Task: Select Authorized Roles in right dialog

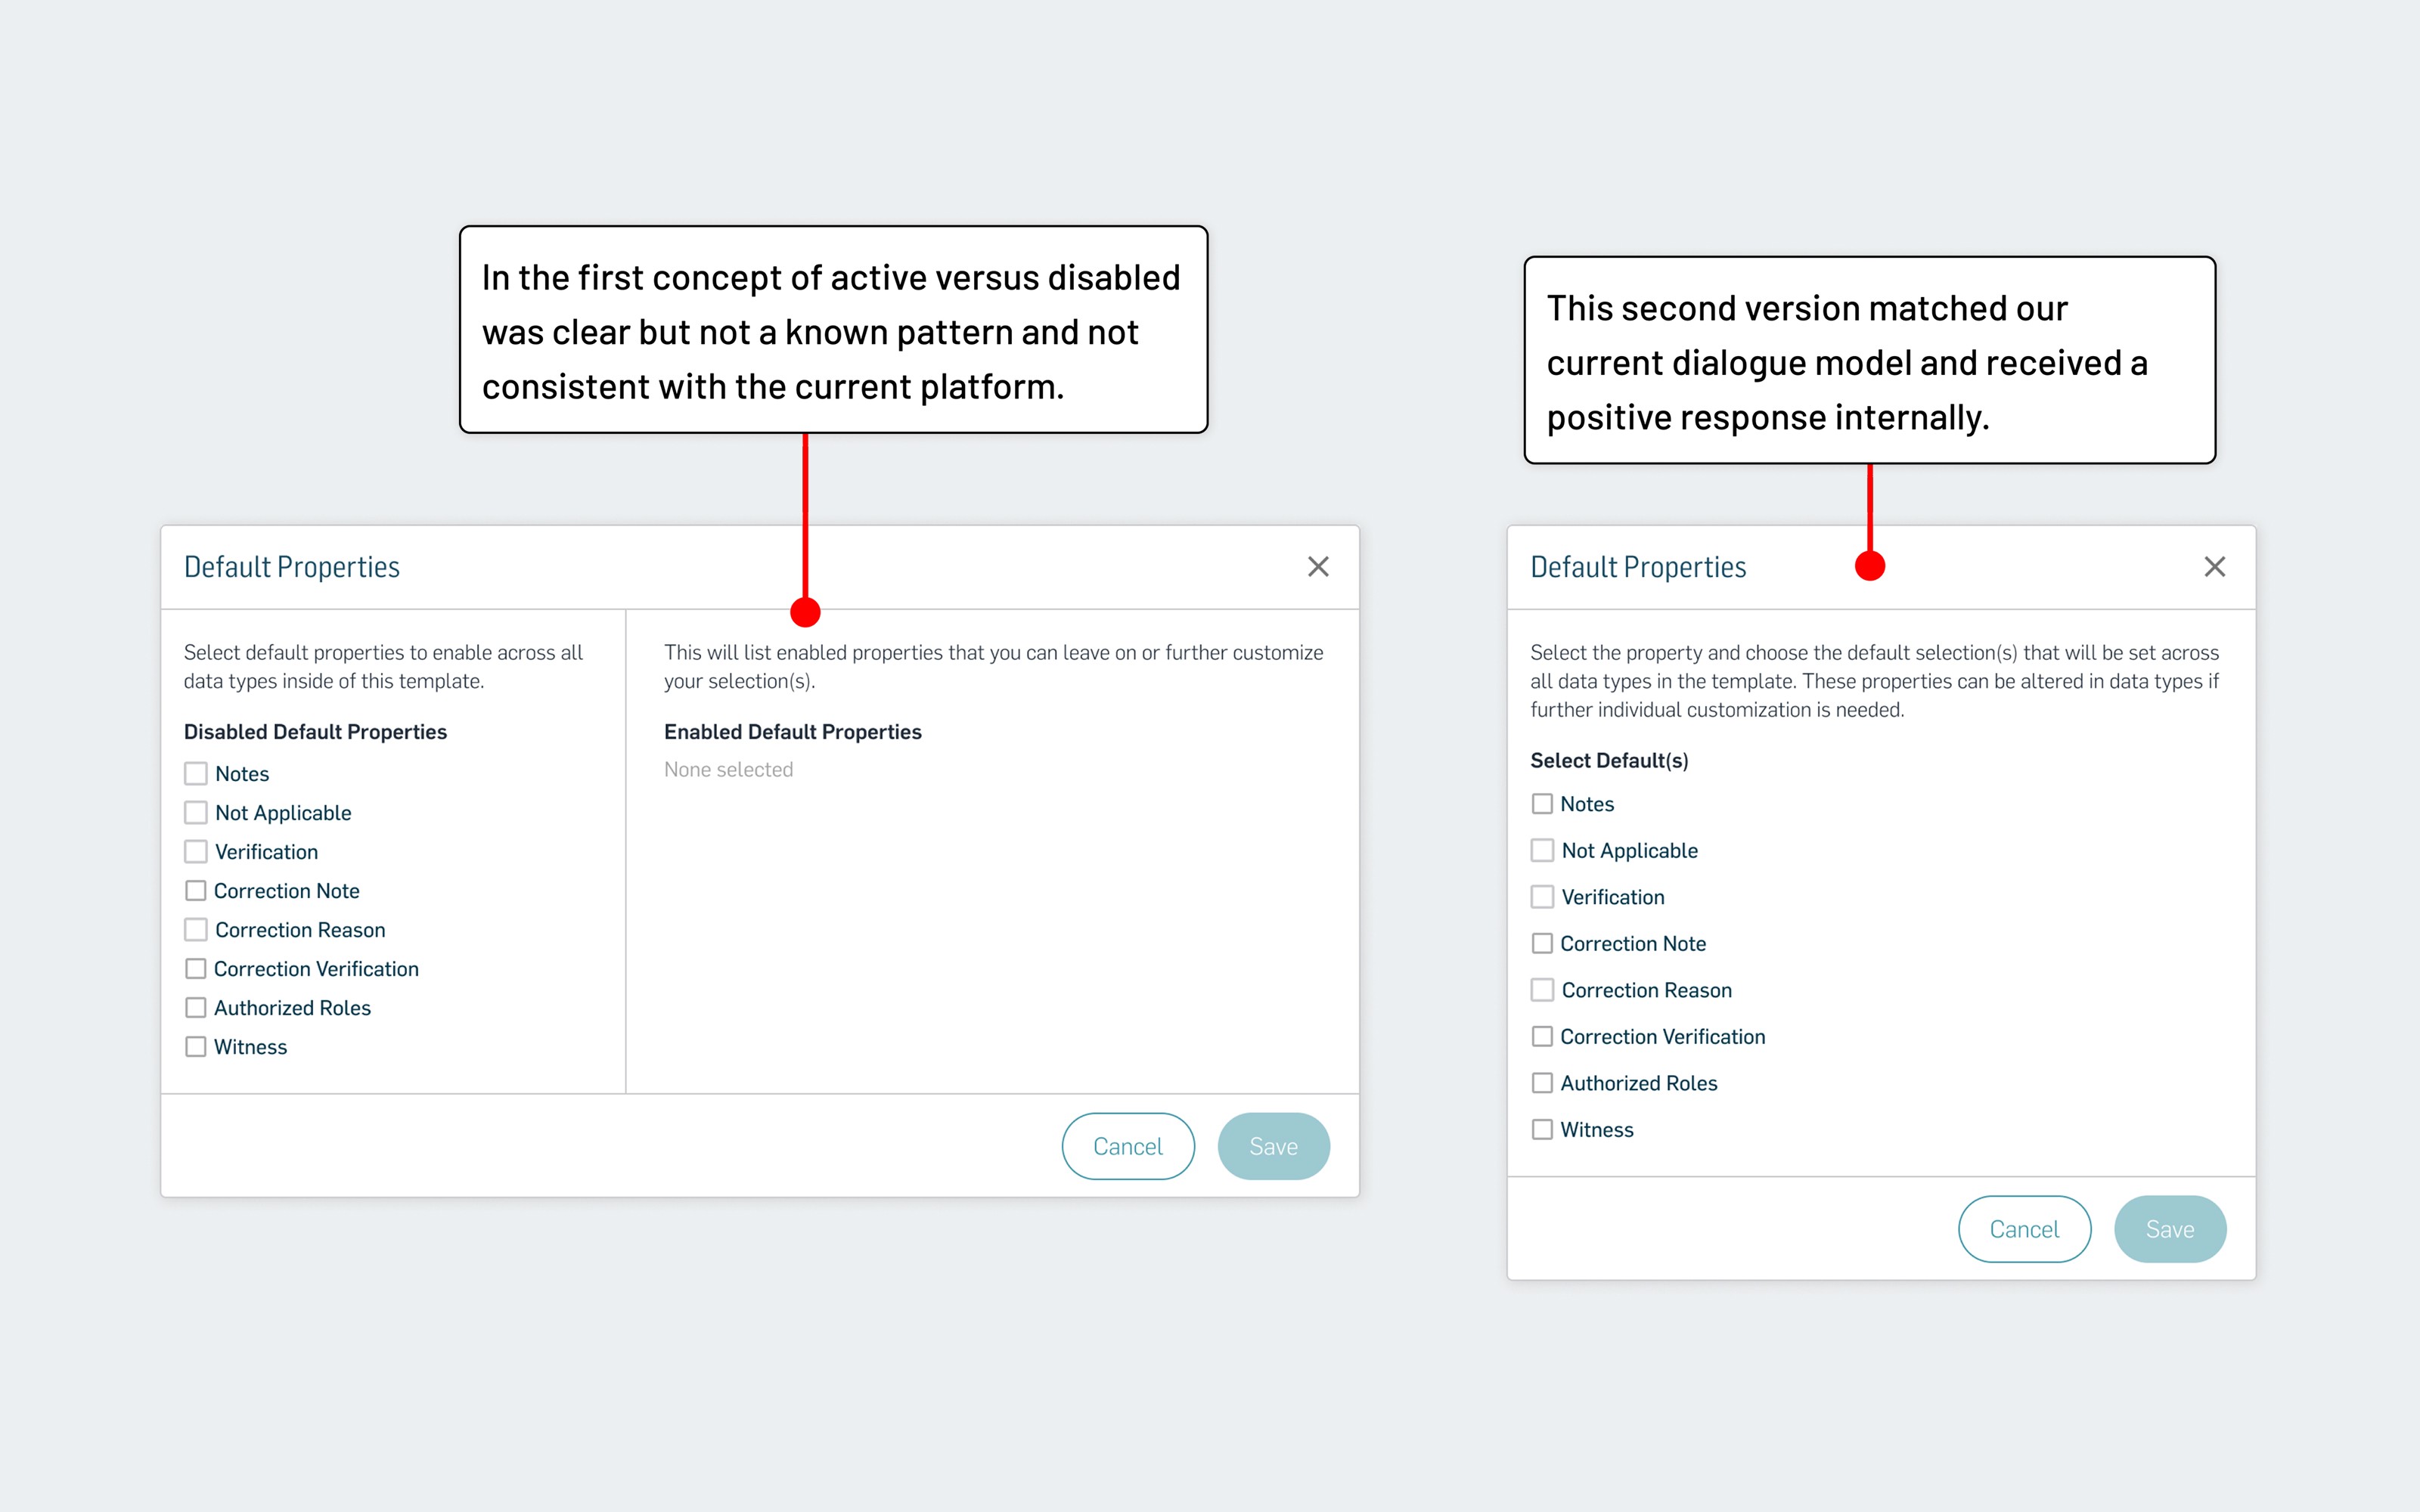Action: click(x=1542, y=1083)
